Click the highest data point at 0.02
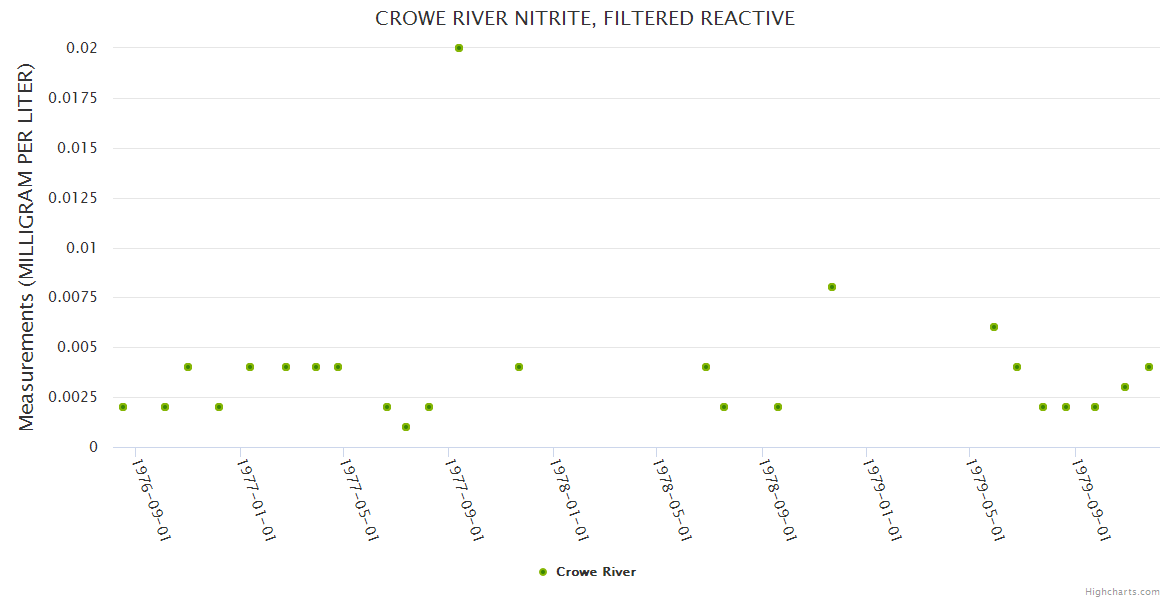The width and height of the screenshot is (1170, 600). [459, 48]
